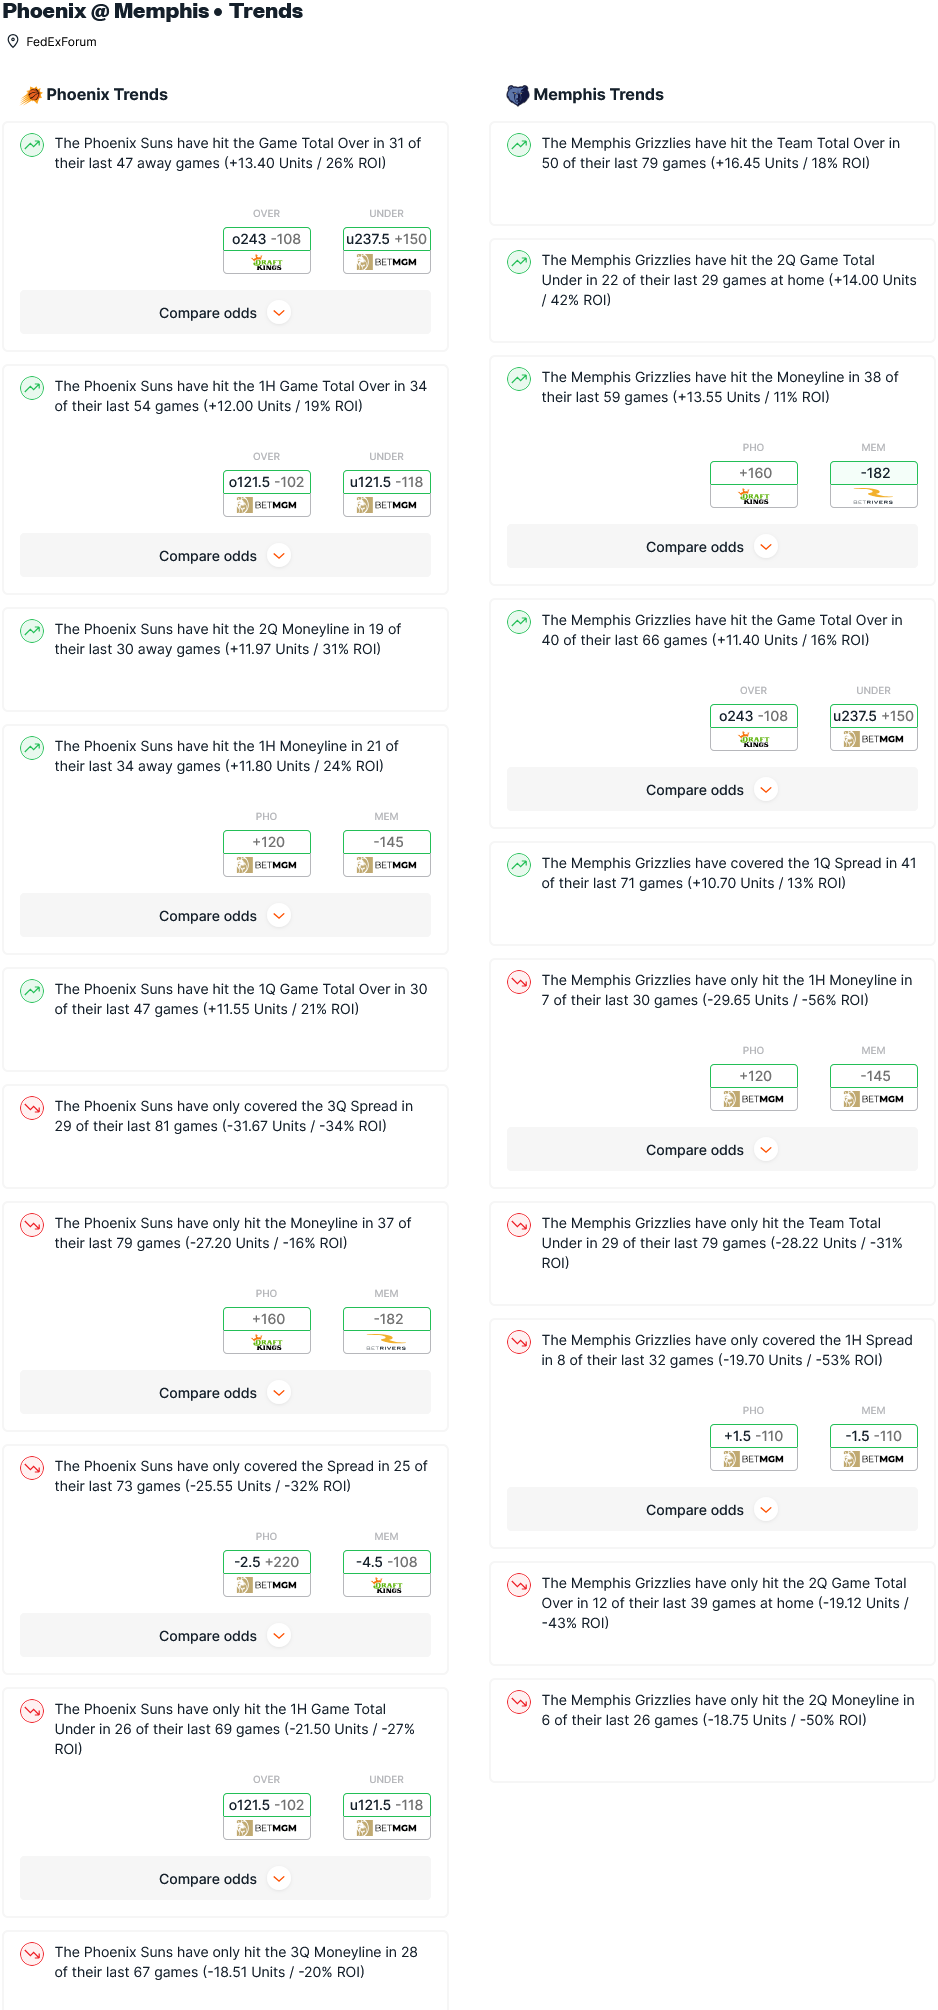This screenshot has height=2010, width=938.
Task: Expand Compare odds under Suns Spread trend
Action: [x=225, y=1636]
